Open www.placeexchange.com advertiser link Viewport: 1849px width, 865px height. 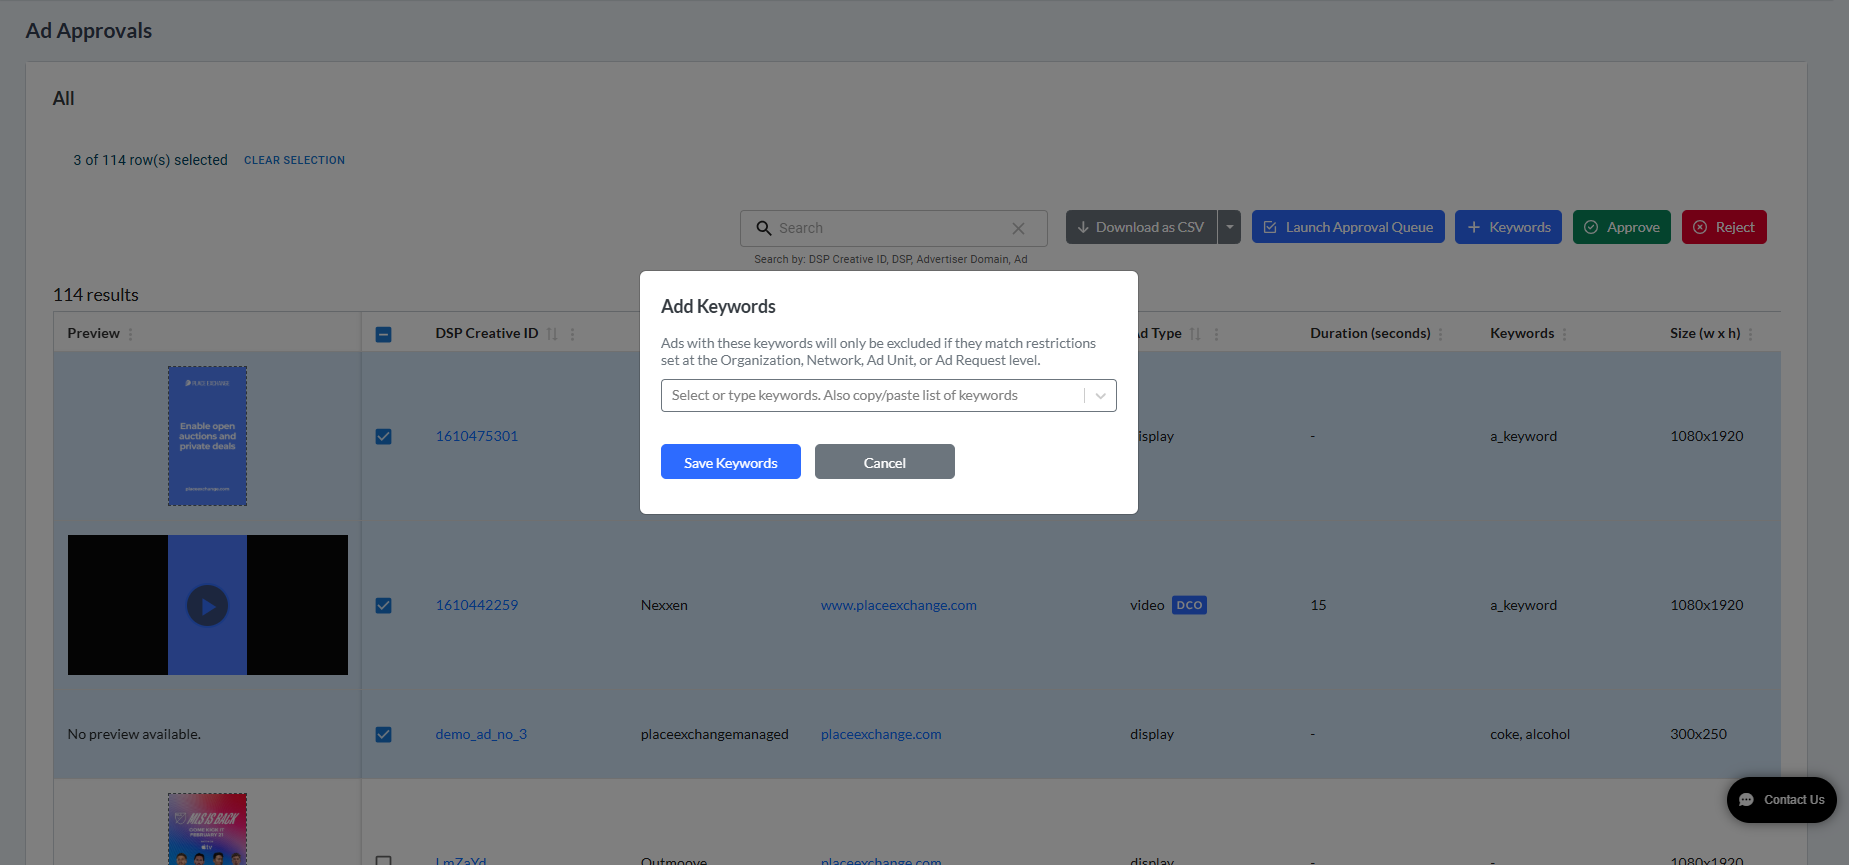[x=899, y=605]
